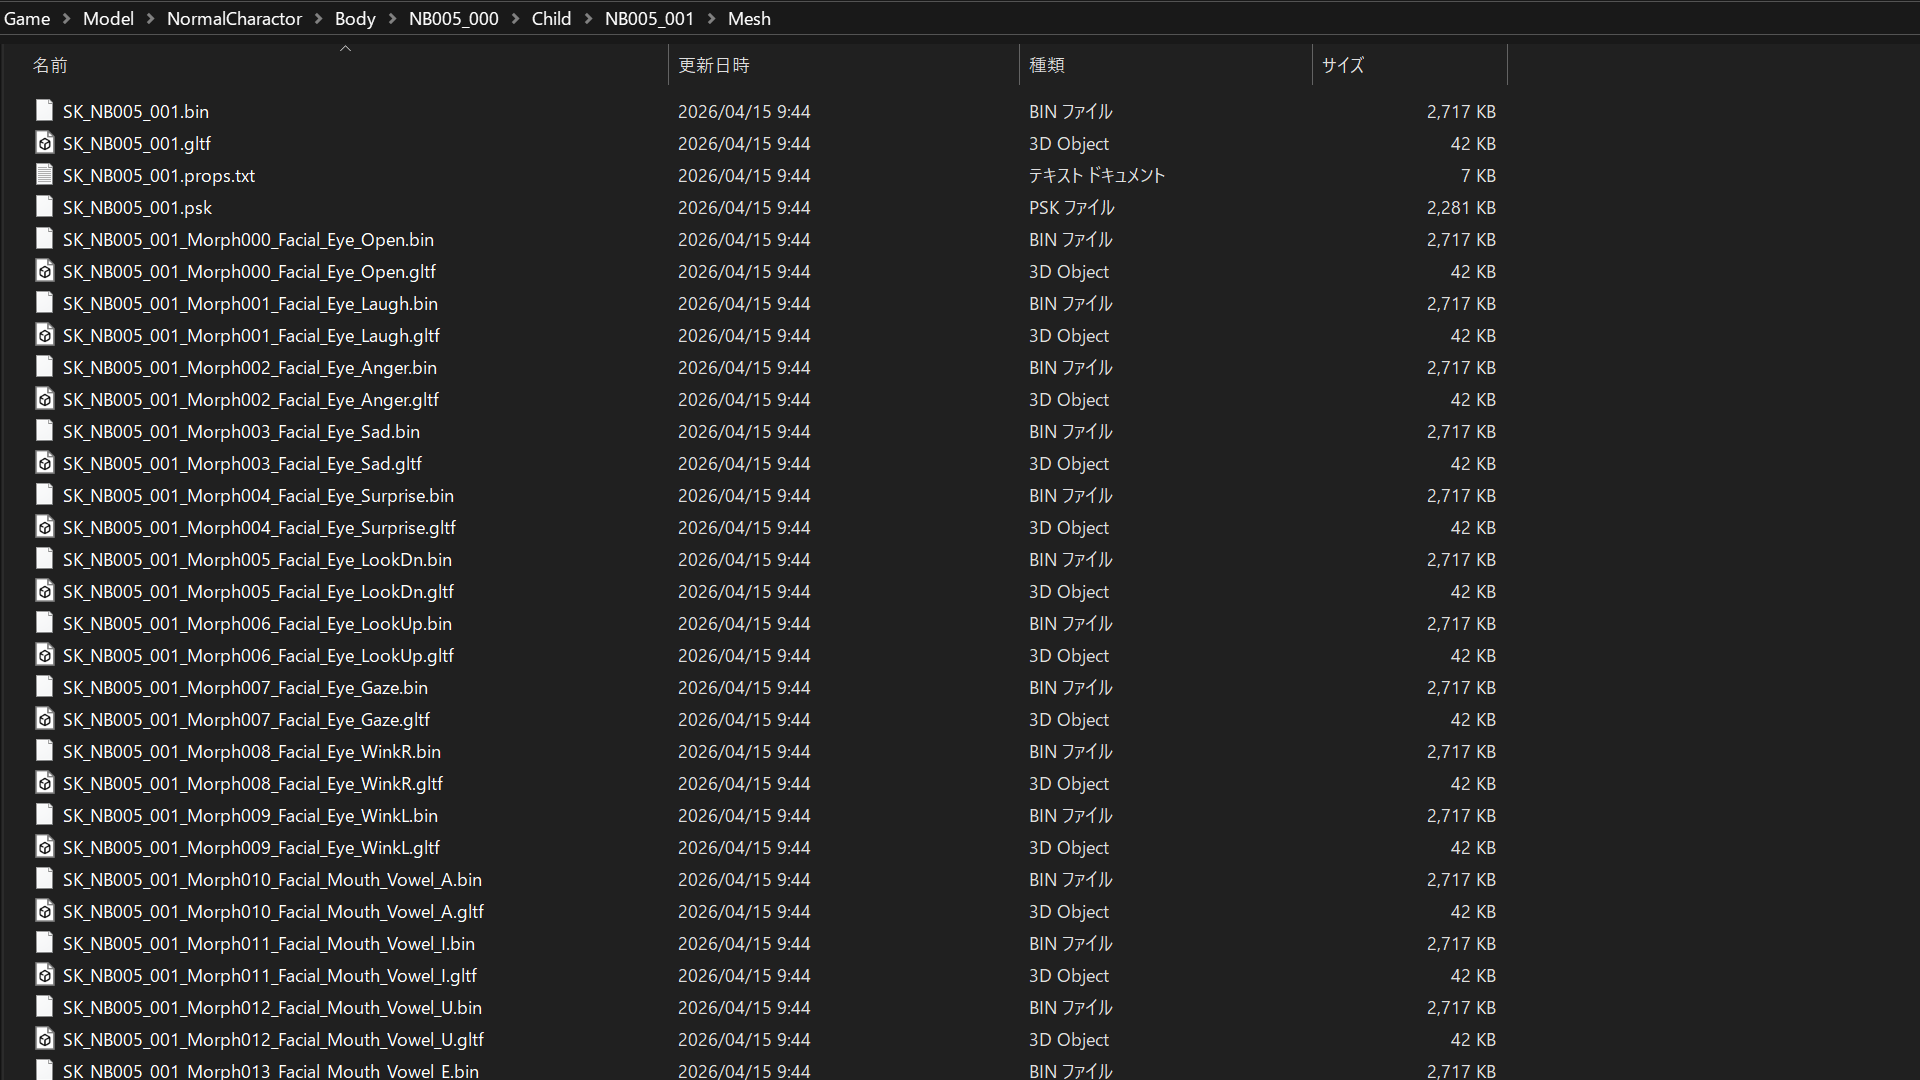Select file name SK_NB005_001.props.txt
Viewport: 1920px width, 1080px height.
coord(159,176)
